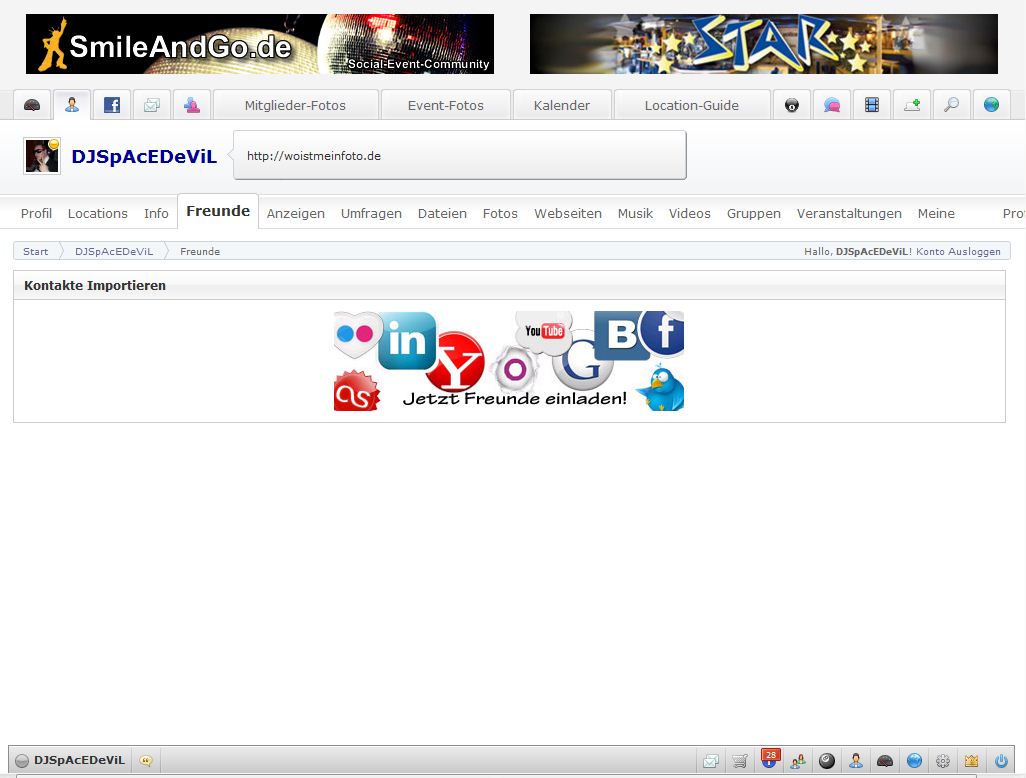1026x778 pixels.
Task: Open the chat bubbles icon in top navigation
Action: click(832, 105)
